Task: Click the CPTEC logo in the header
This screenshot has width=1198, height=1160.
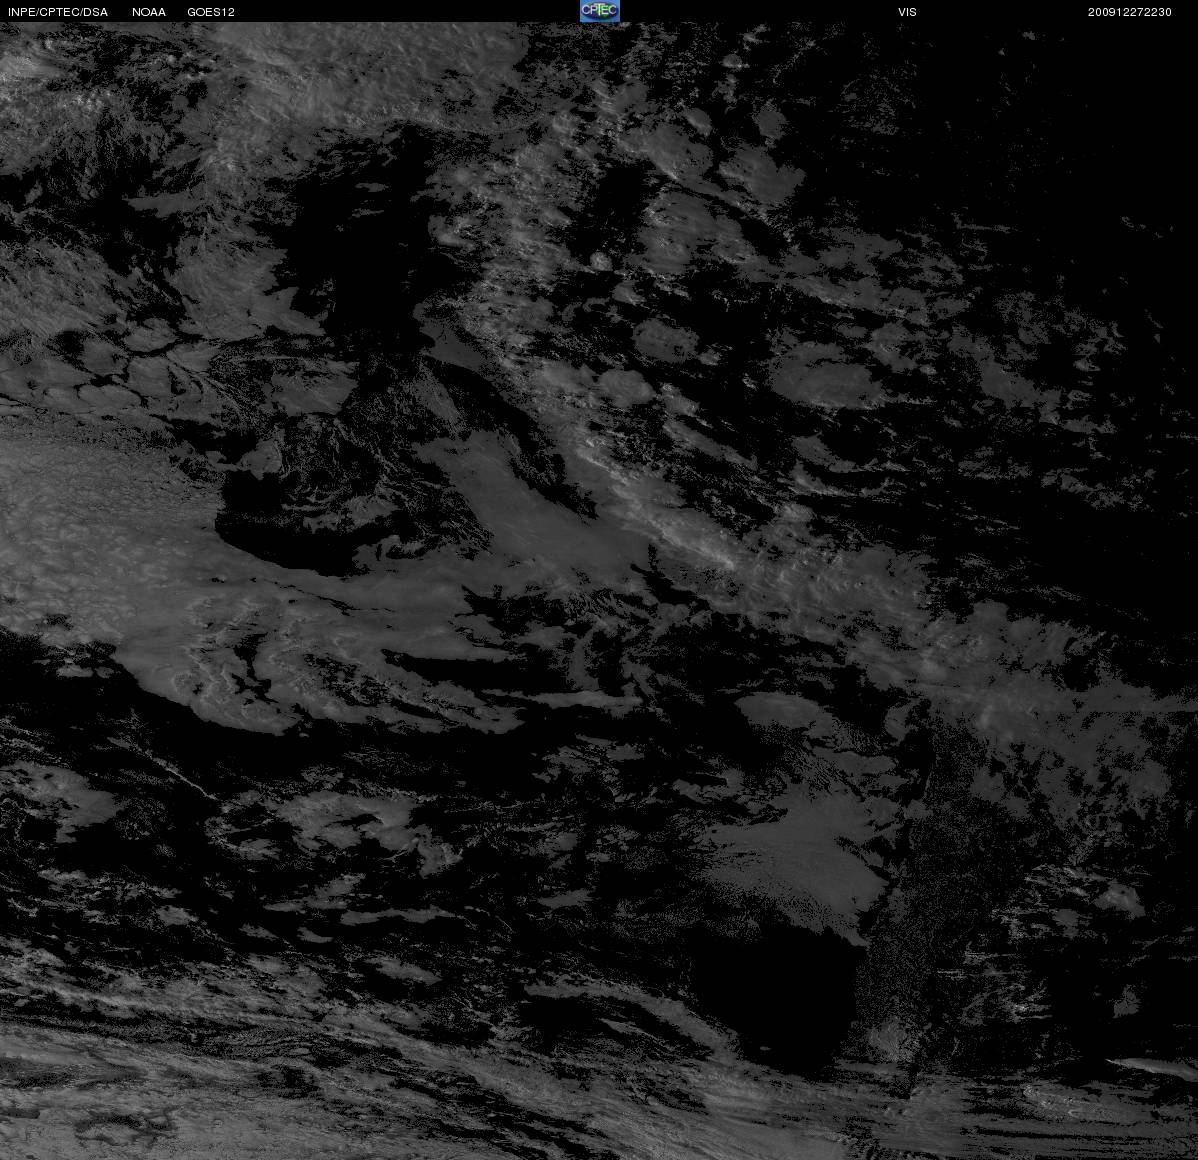Action: (x=600, y=11)
